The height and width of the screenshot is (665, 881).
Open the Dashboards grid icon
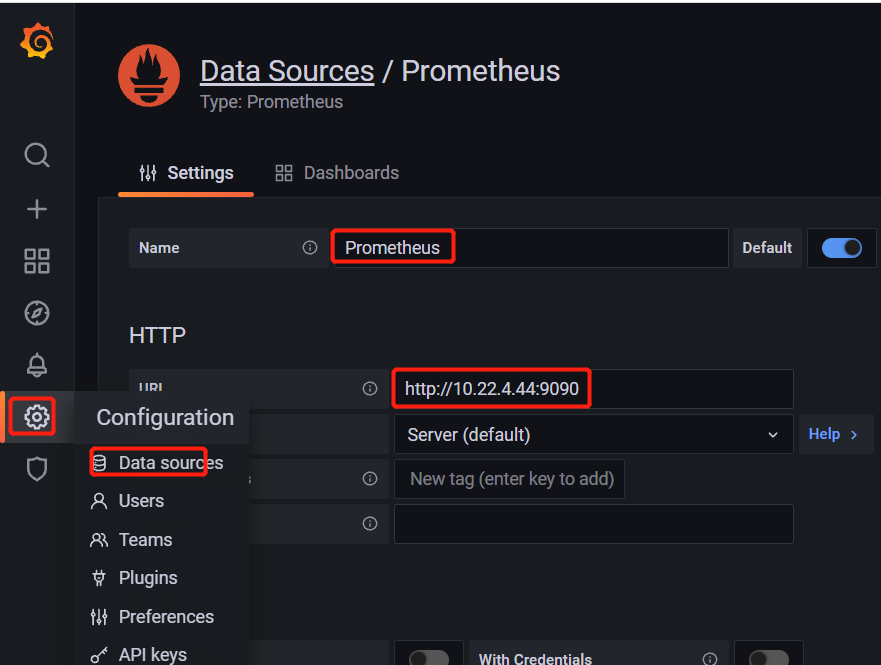tap(36, 261)
